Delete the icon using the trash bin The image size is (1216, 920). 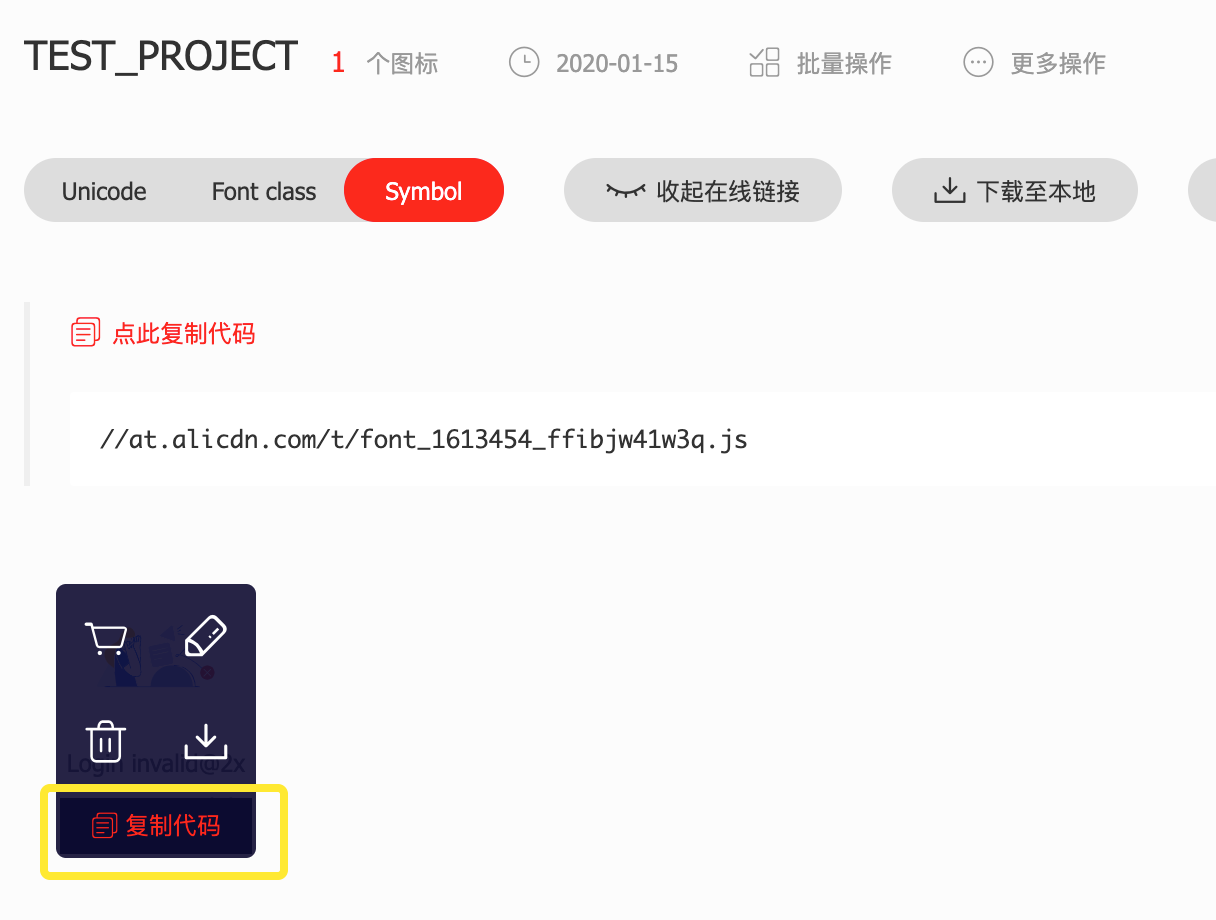[x=106, y=741]
